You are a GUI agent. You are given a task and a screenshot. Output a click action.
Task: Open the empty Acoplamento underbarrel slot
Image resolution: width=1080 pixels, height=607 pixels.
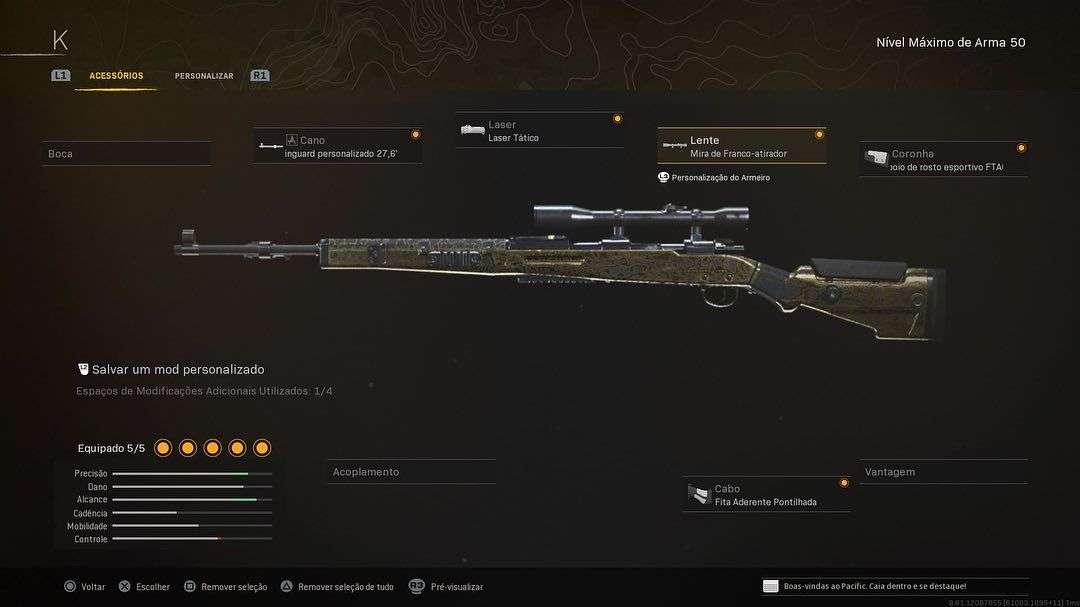point(411,472)
